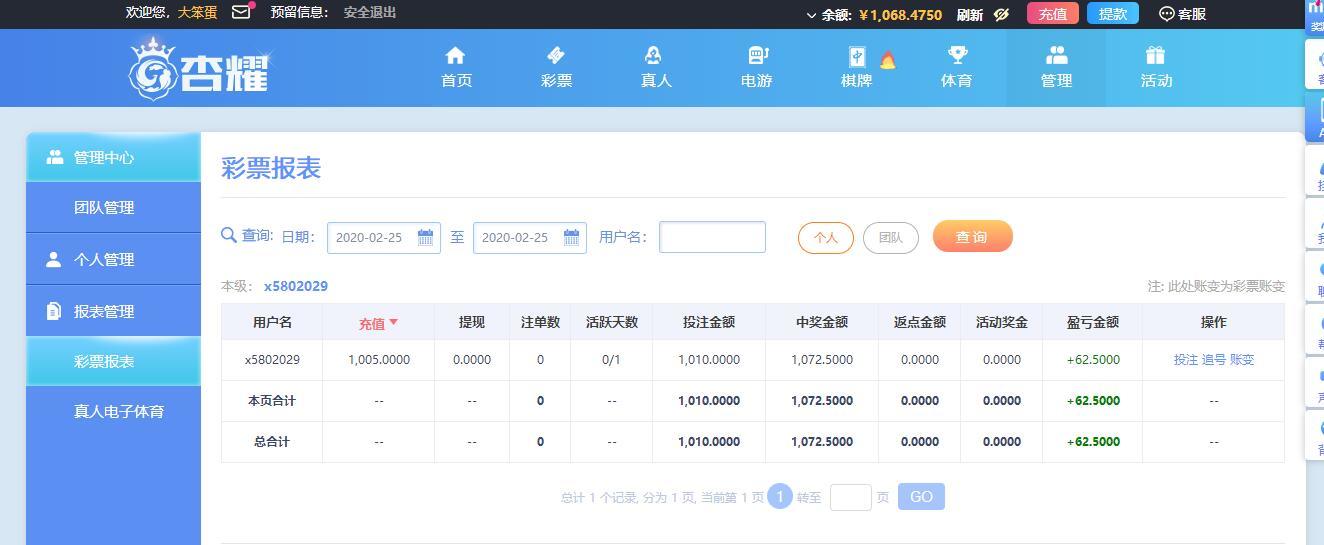The width and height of the screenshot is (1324, 545).
Task: Click the 查询 search button
Action: tap(972, 237)
